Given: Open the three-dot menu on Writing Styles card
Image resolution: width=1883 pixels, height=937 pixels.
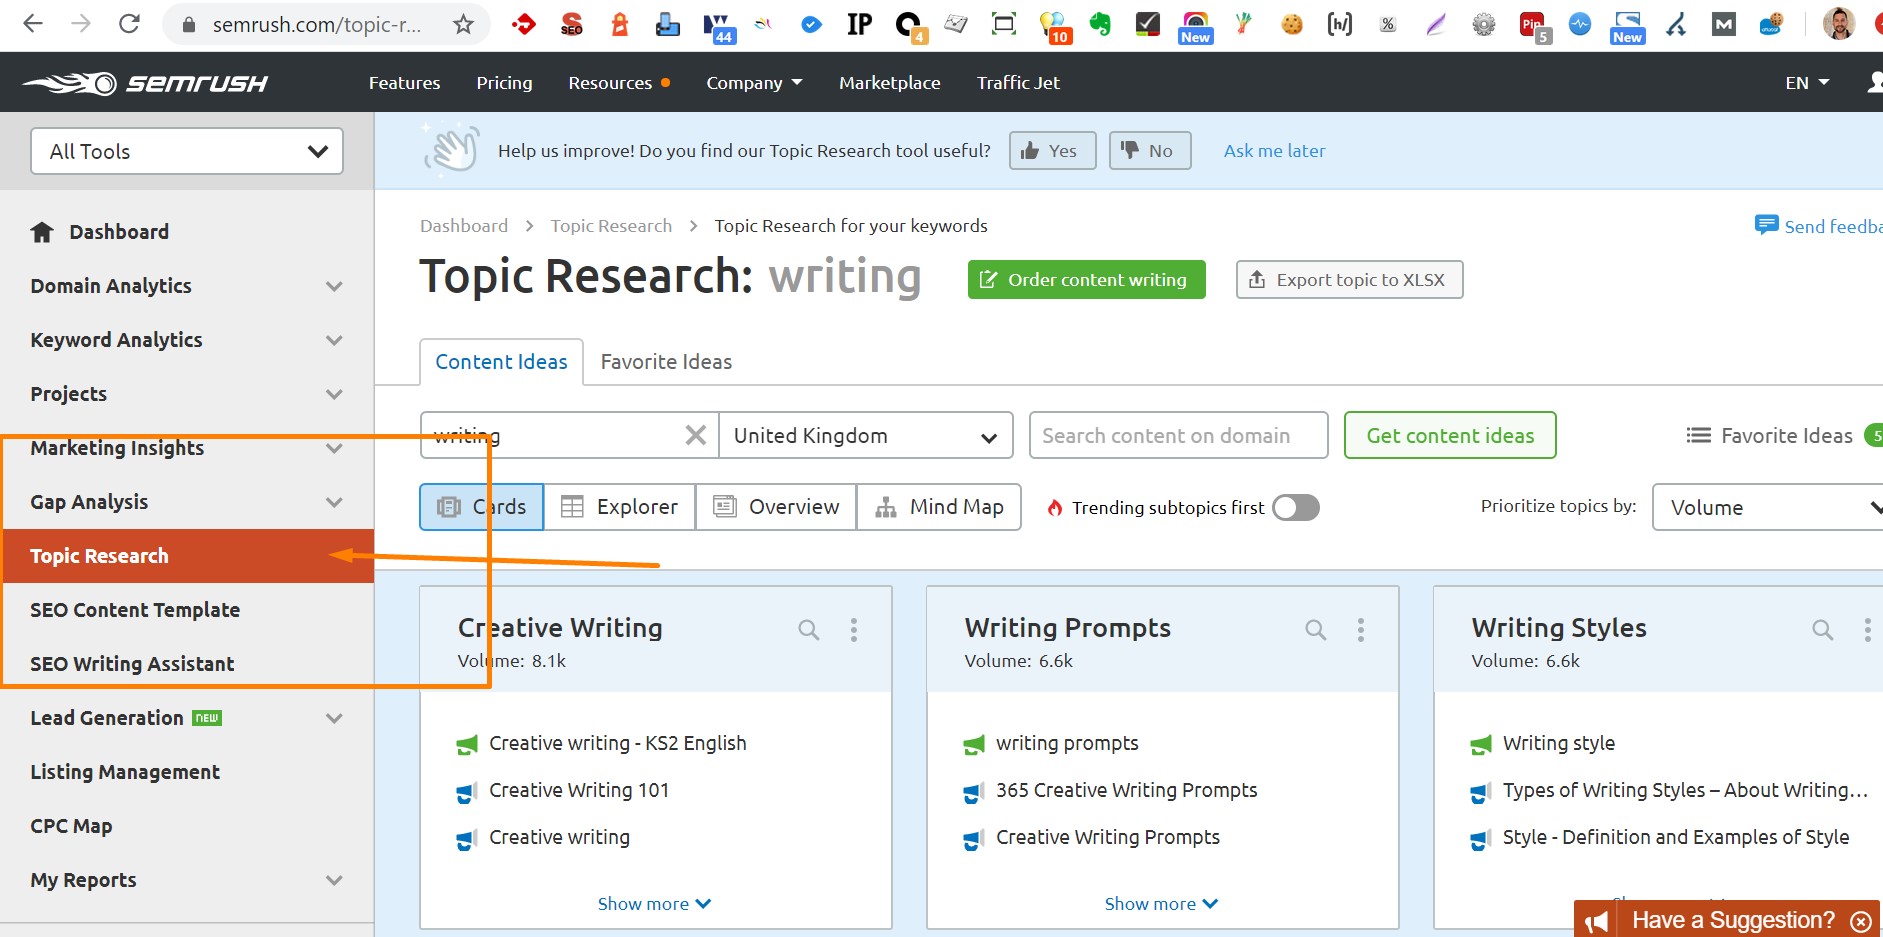Looking at the screenshot, I should click(1868, 630).
